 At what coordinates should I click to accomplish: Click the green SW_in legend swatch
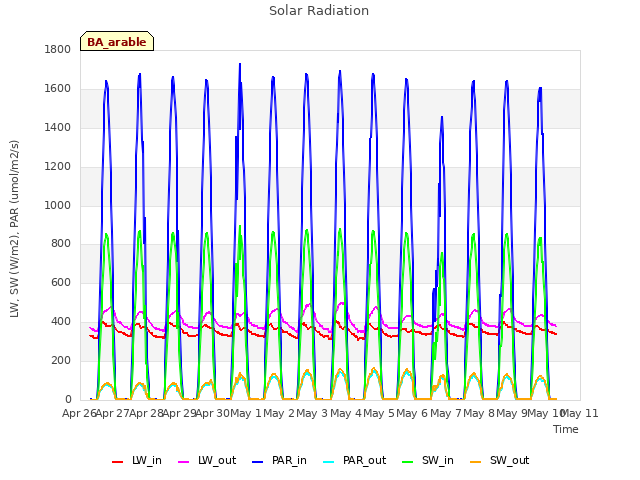click(x=408, y=462)
